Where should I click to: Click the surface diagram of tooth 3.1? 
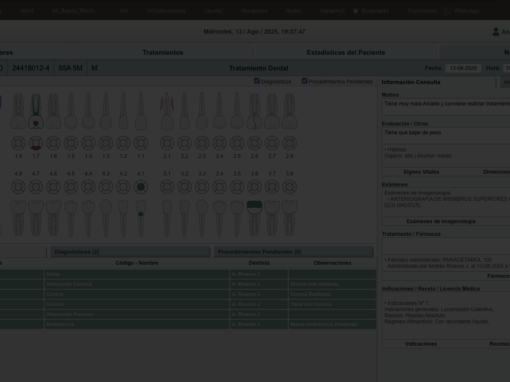(x=167, y=187)
